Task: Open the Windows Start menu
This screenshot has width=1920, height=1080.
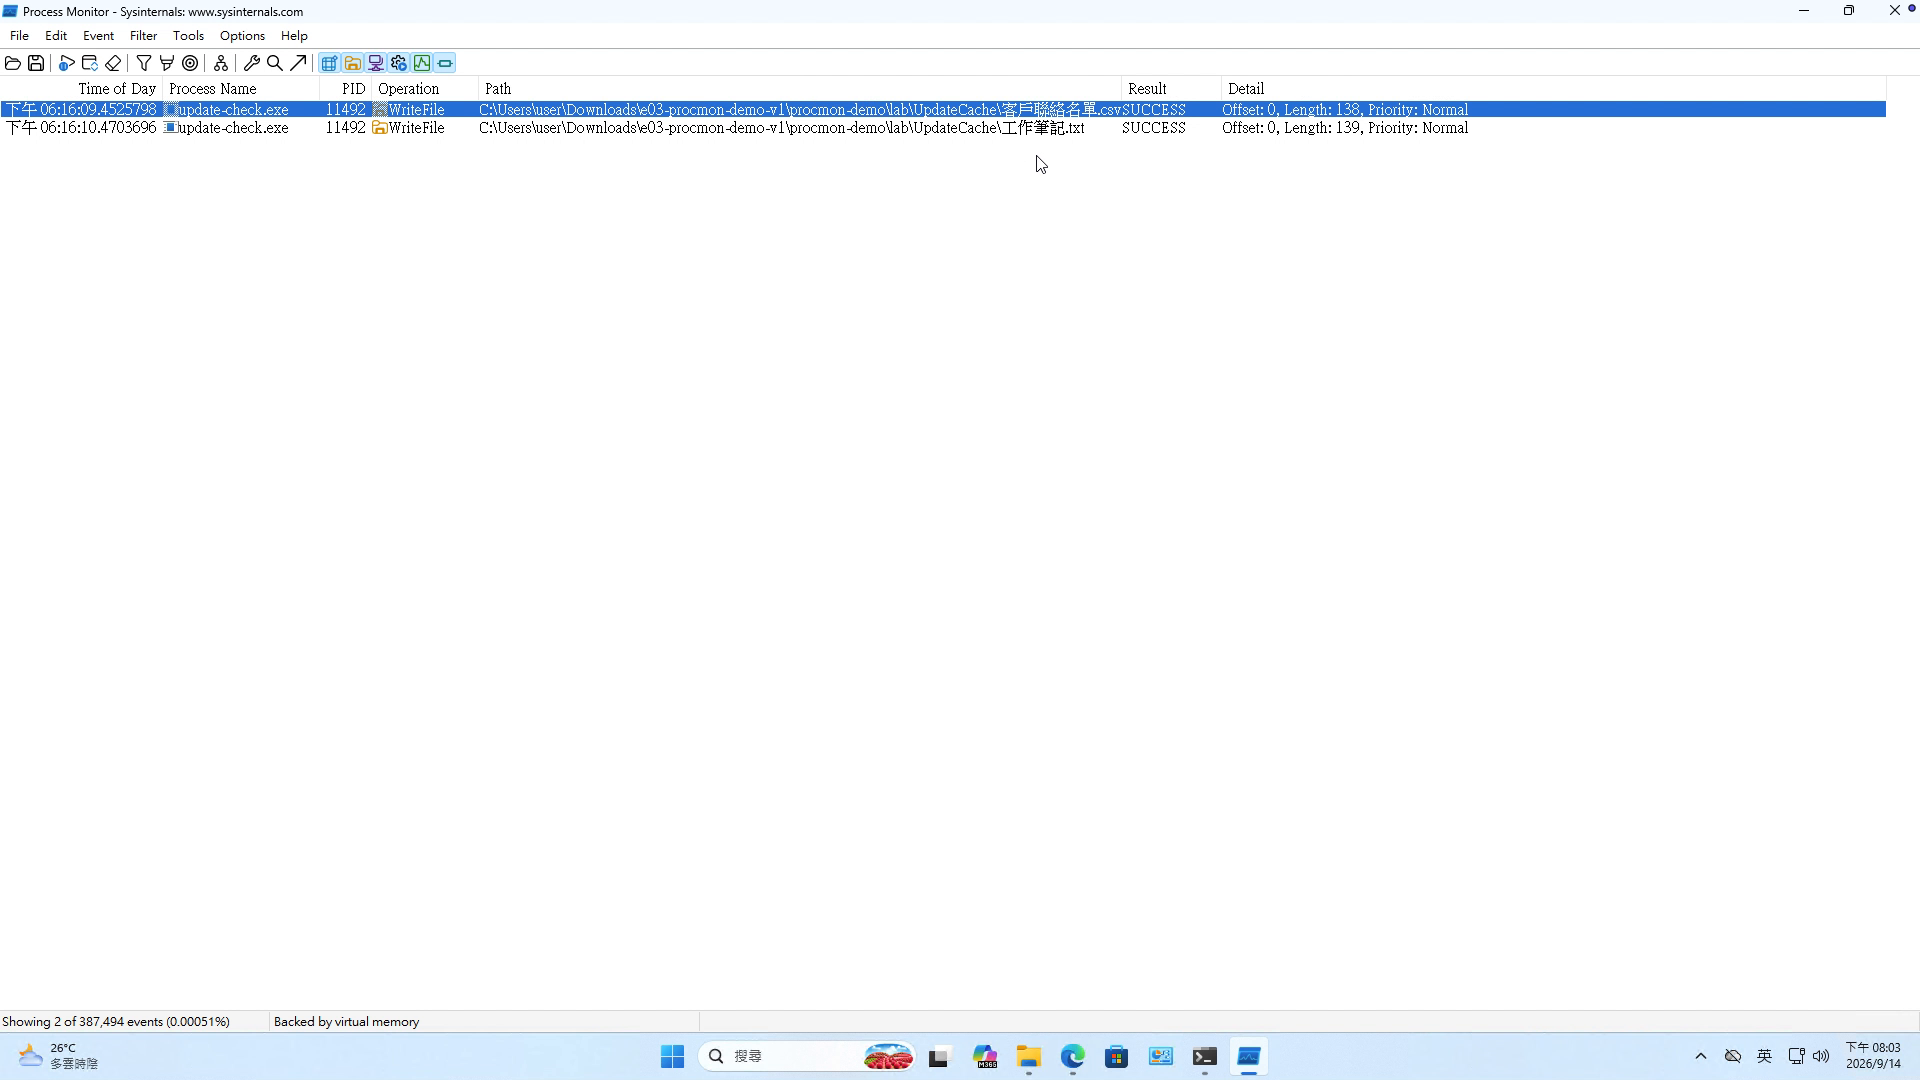Action: coord(672,1057)
